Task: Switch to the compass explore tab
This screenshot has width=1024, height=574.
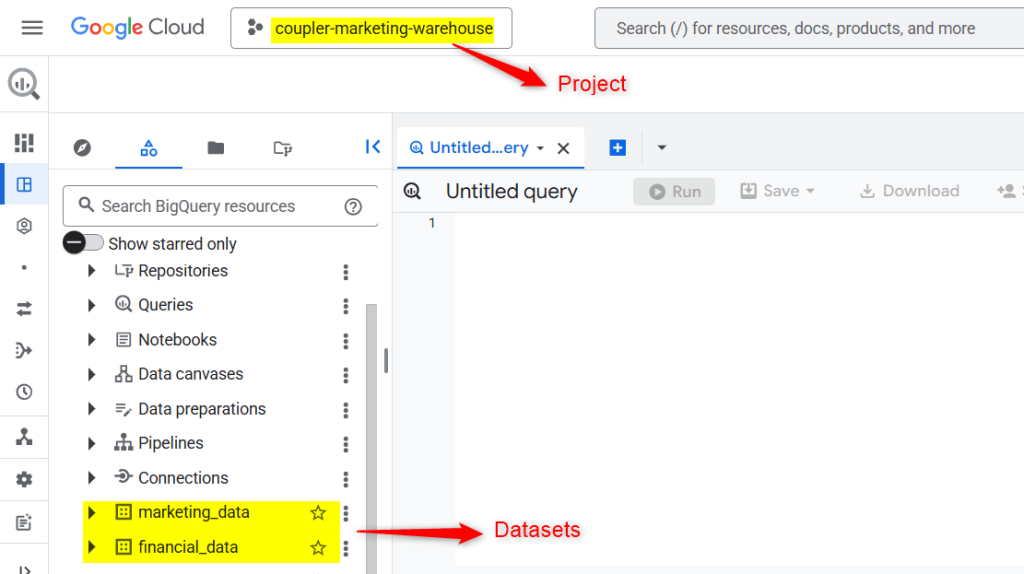Action: (x=82, y=148)
